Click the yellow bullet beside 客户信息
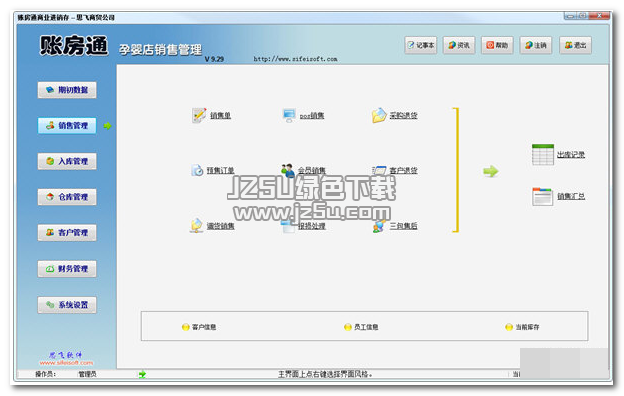 click(185, 327)
